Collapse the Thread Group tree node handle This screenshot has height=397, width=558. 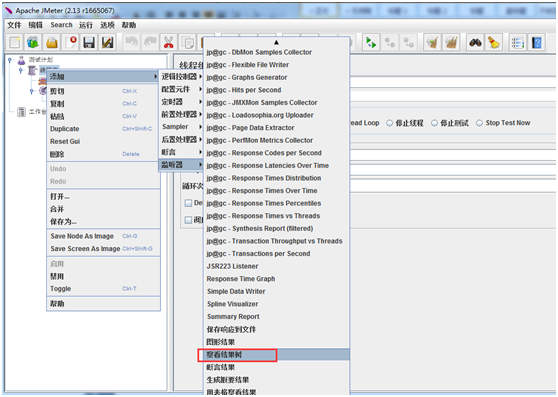click(x=21, y=70)
